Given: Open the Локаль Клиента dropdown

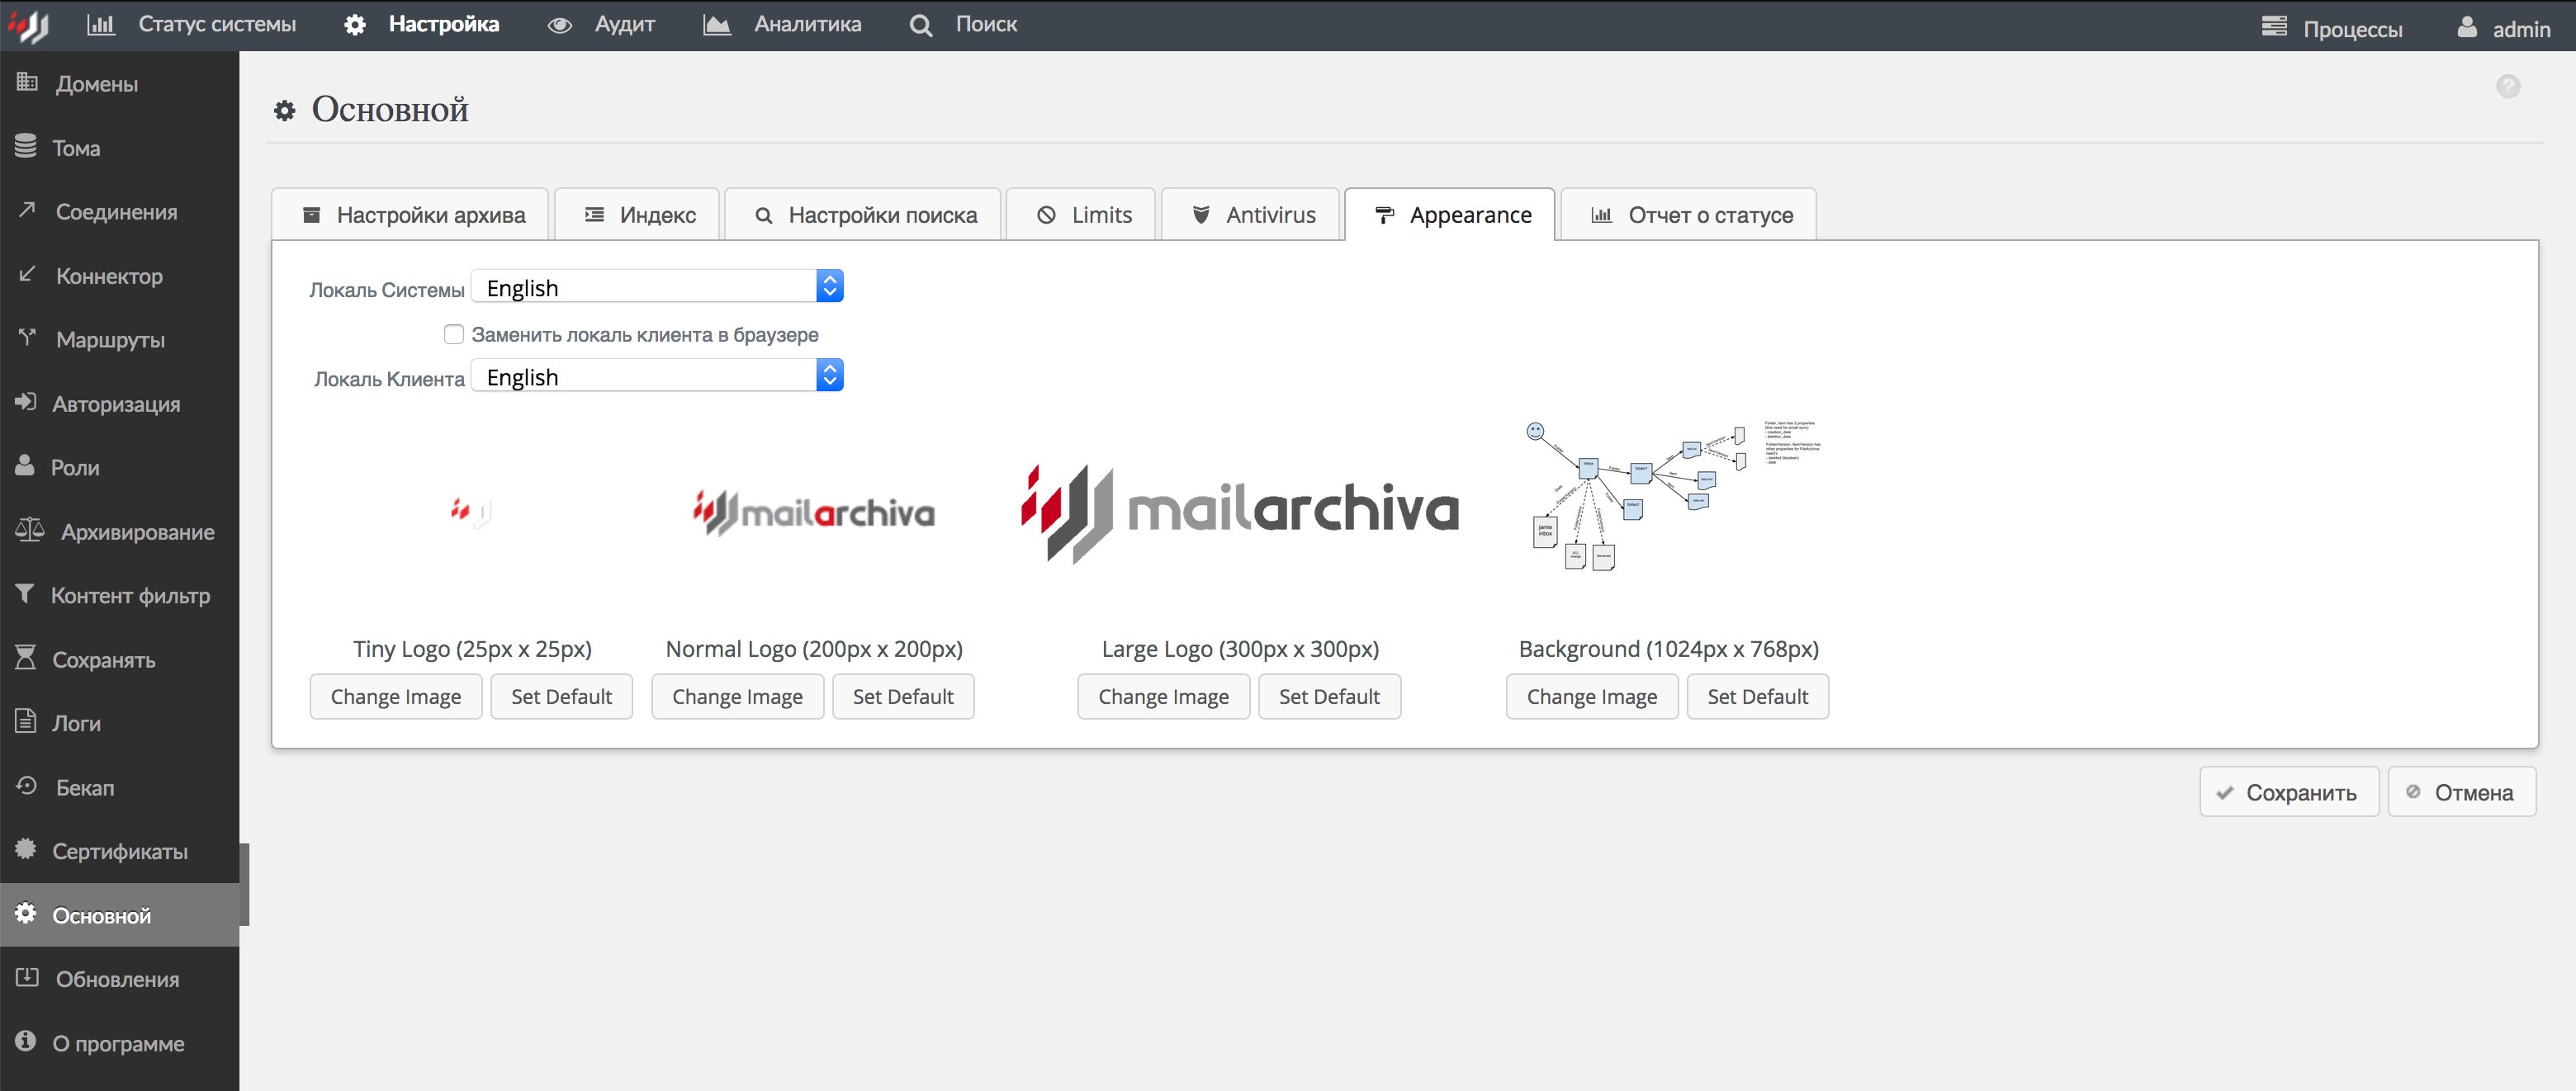Looking at the screenshot, I should [657, 376].
